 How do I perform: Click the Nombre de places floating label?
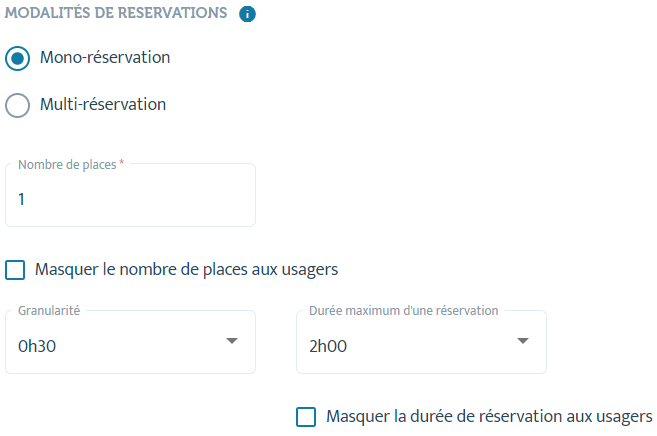(67, 165)
